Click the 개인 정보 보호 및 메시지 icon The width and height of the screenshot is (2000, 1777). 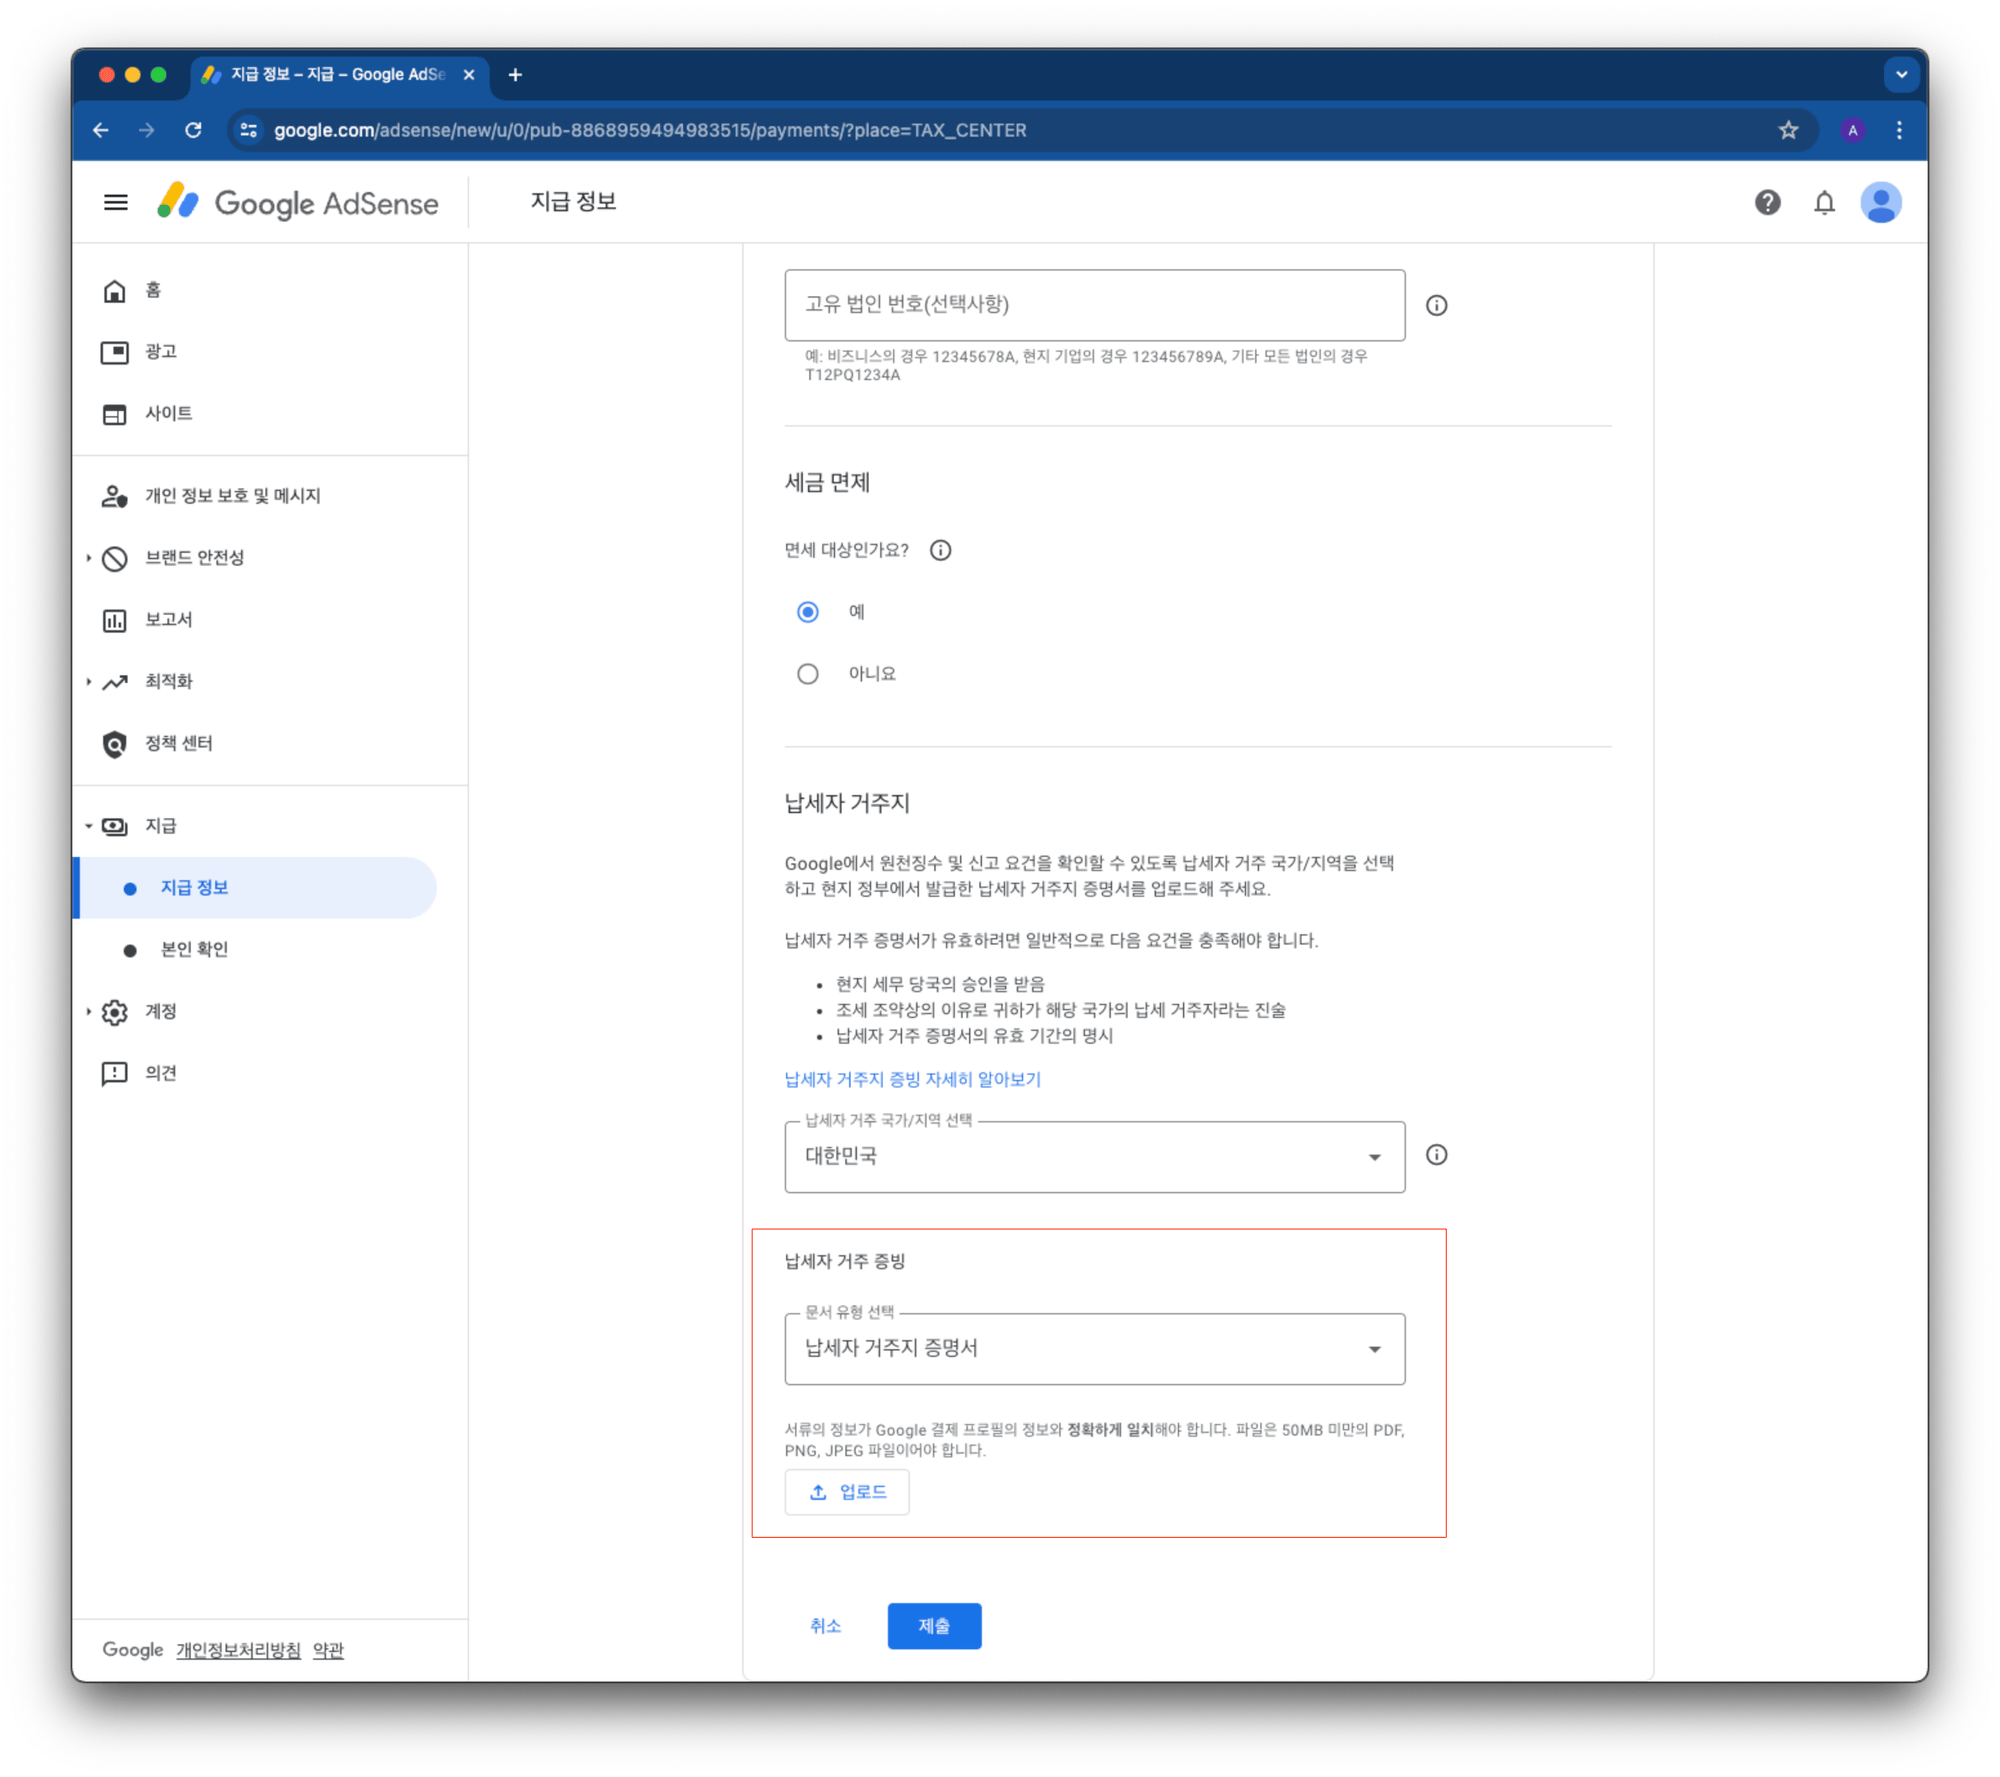115,496
